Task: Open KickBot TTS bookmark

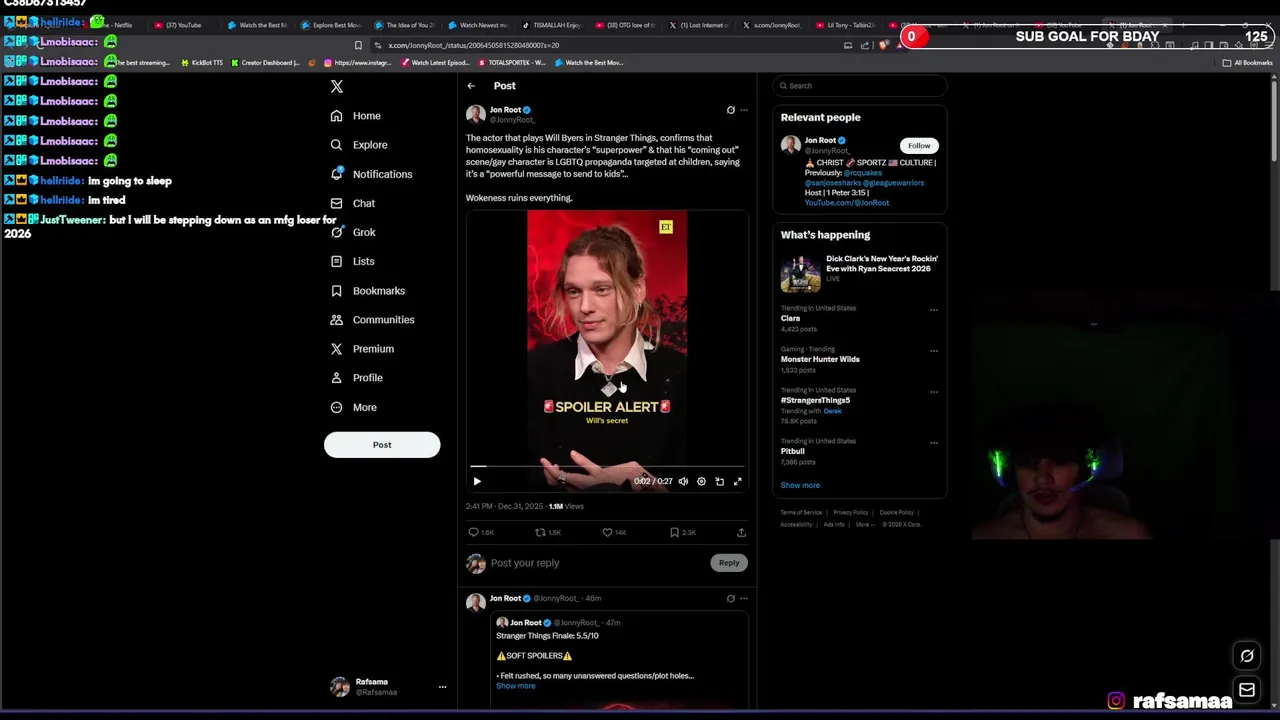Action: coord(203,63)
